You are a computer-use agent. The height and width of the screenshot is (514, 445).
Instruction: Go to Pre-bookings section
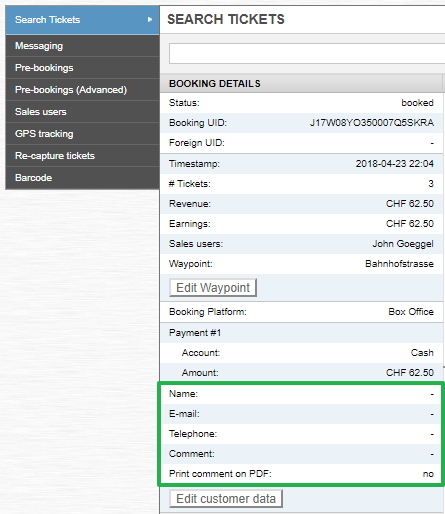click(x=82, y=68)
